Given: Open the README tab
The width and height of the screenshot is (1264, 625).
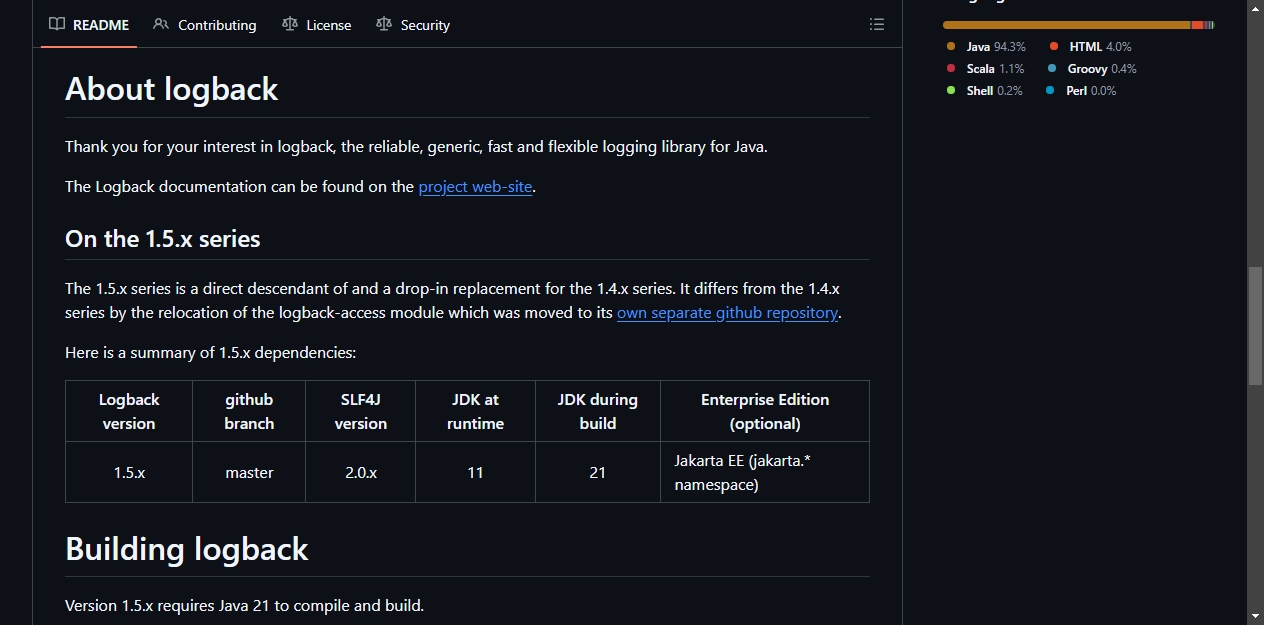Looking at the screenshot, I should pos(89,25).
